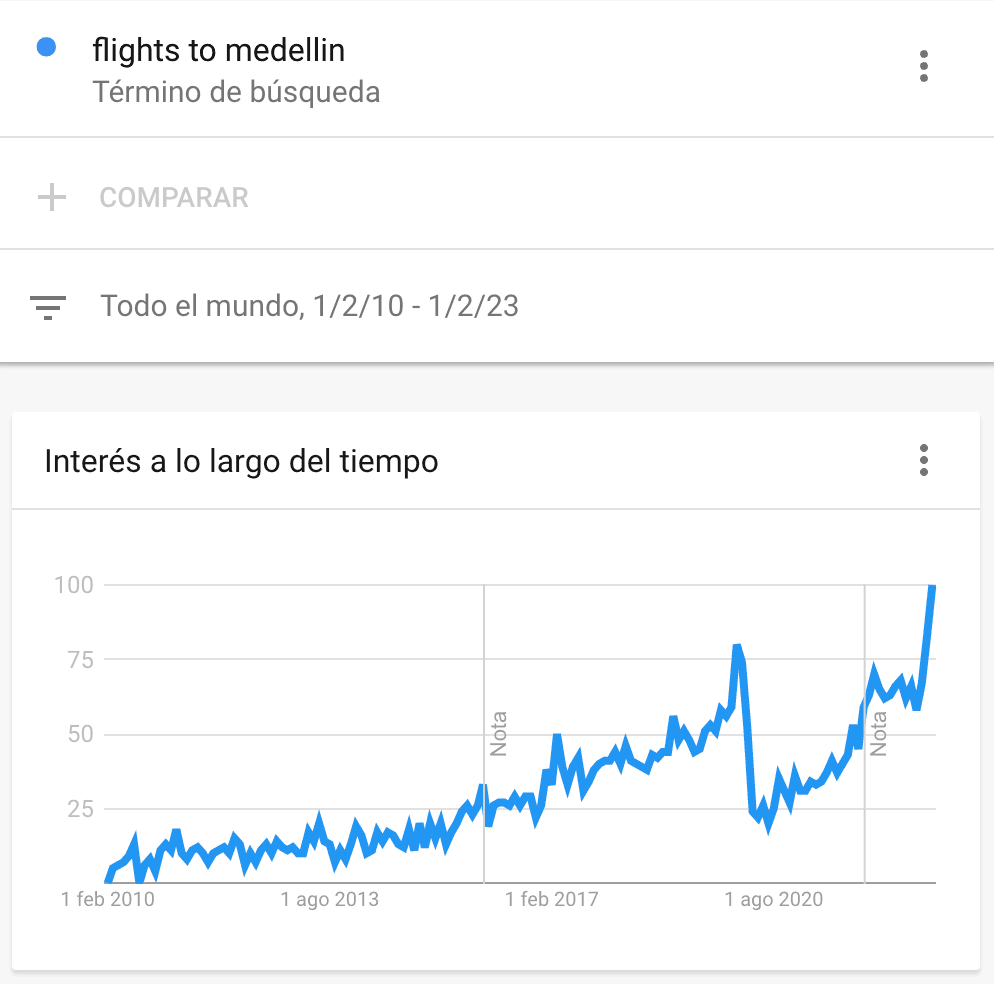The height and width of the screenshot is (984, 994).
Task: Click the 1 ago 2020 axis label
Action: pyautogui.click(x=773, y=899)
